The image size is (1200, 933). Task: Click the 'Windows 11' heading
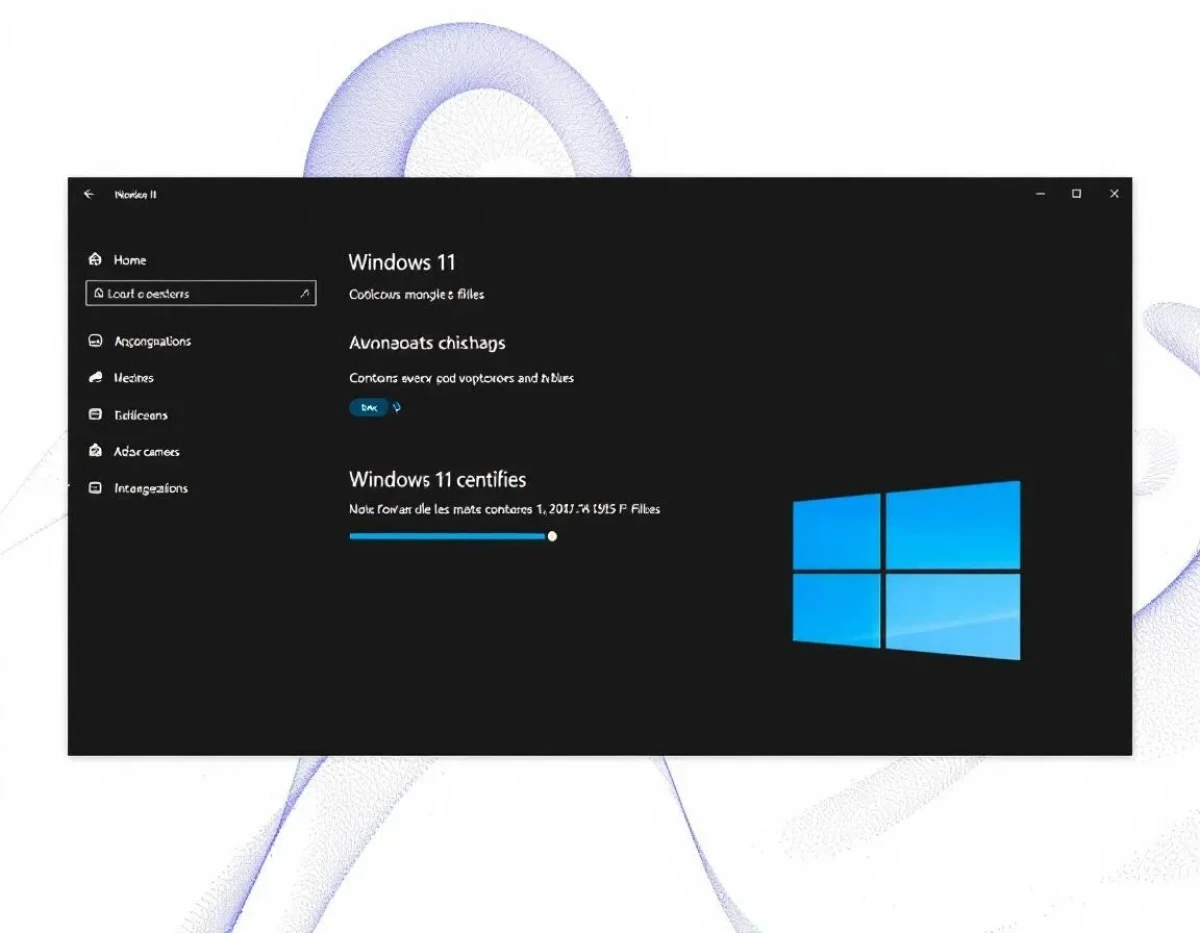coord(402,262)
